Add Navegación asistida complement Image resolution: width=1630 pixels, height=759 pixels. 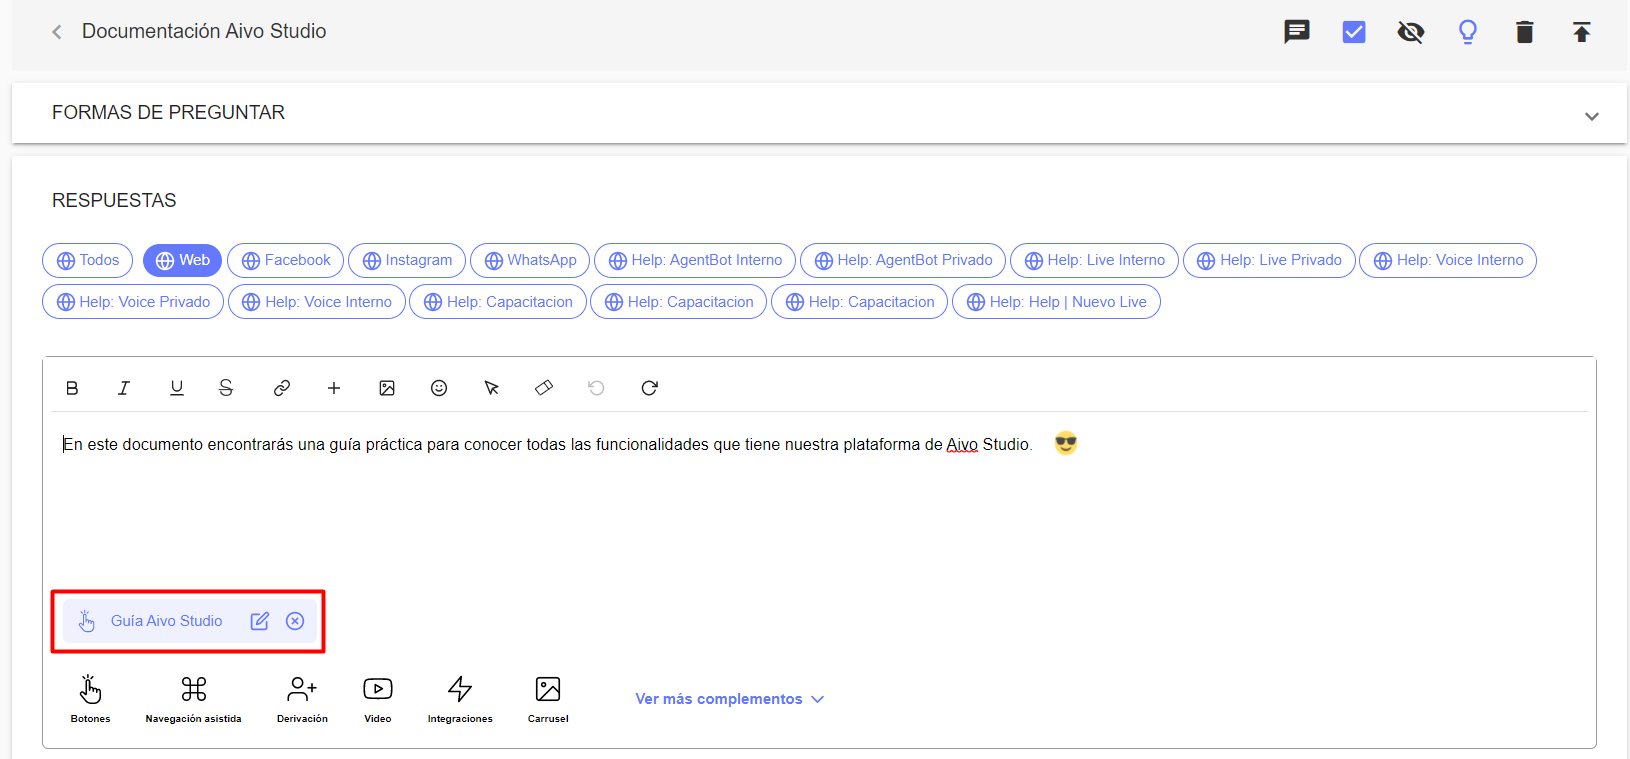194,699
